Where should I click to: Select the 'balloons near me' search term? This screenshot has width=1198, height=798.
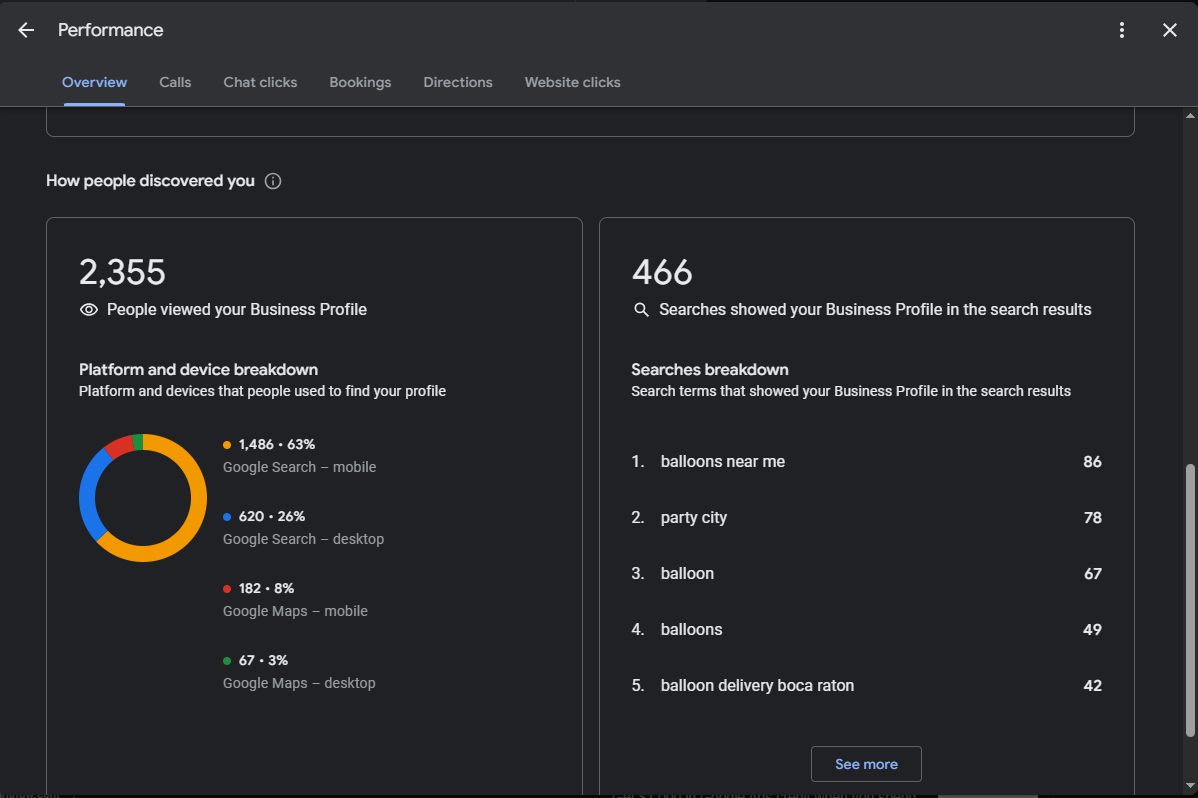(722, 462)
